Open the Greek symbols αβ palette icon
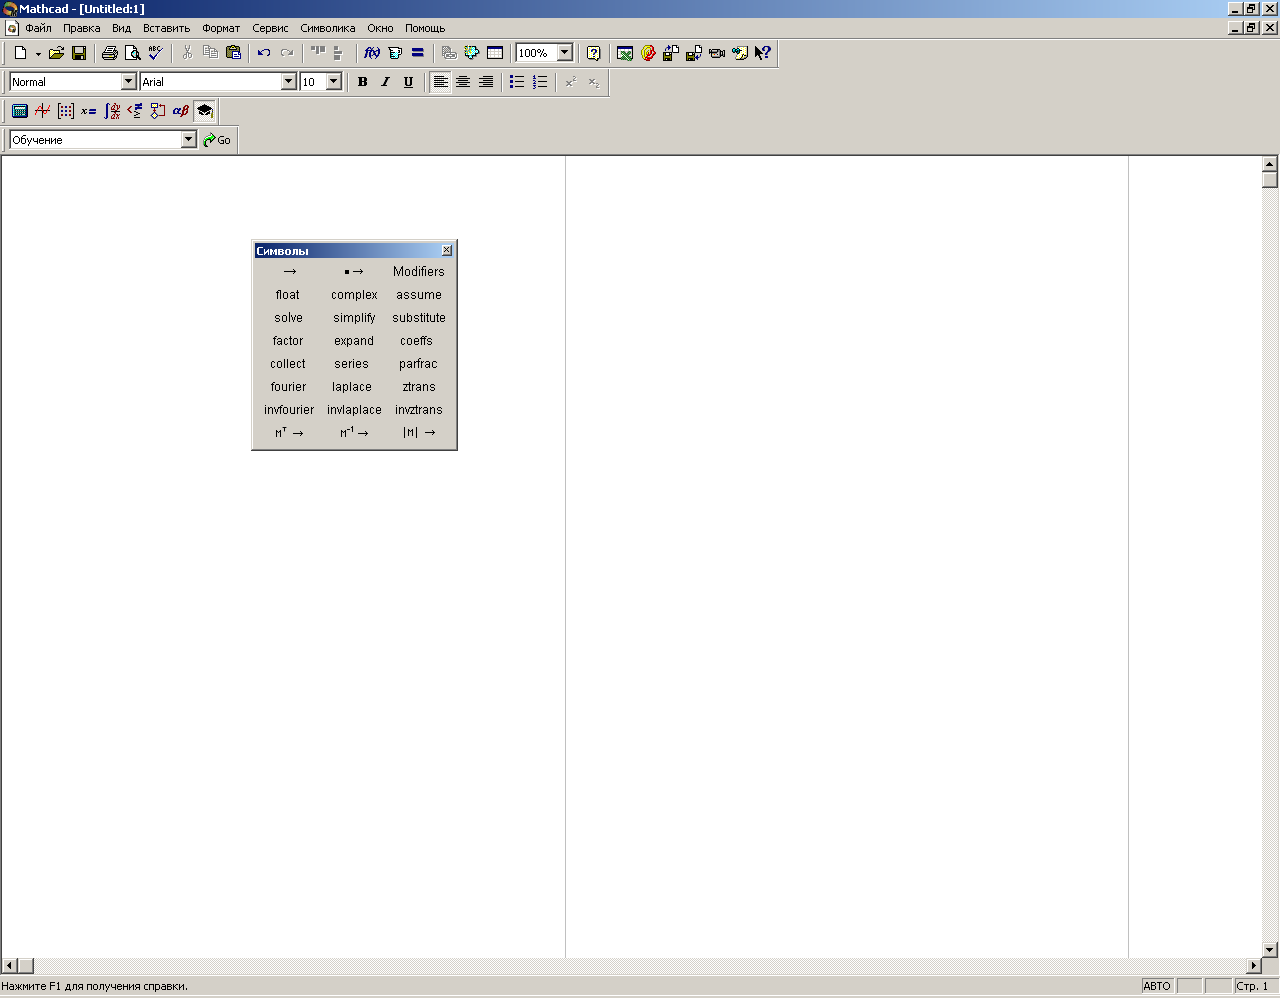Image resolution: width=1280 pixels, height=998 pixels. 181,111
